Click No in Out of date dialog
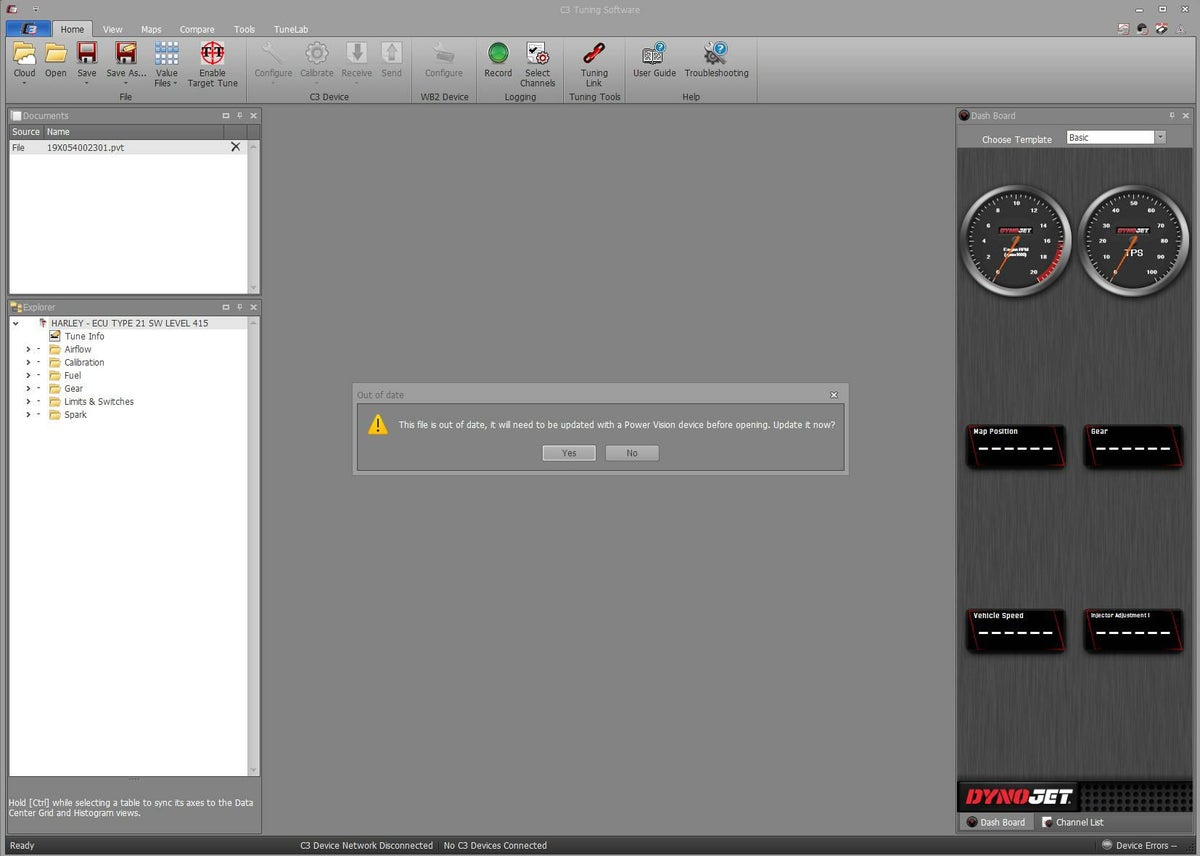The height and width of the screenshot is (856, 1200). (x=632, y=453)
